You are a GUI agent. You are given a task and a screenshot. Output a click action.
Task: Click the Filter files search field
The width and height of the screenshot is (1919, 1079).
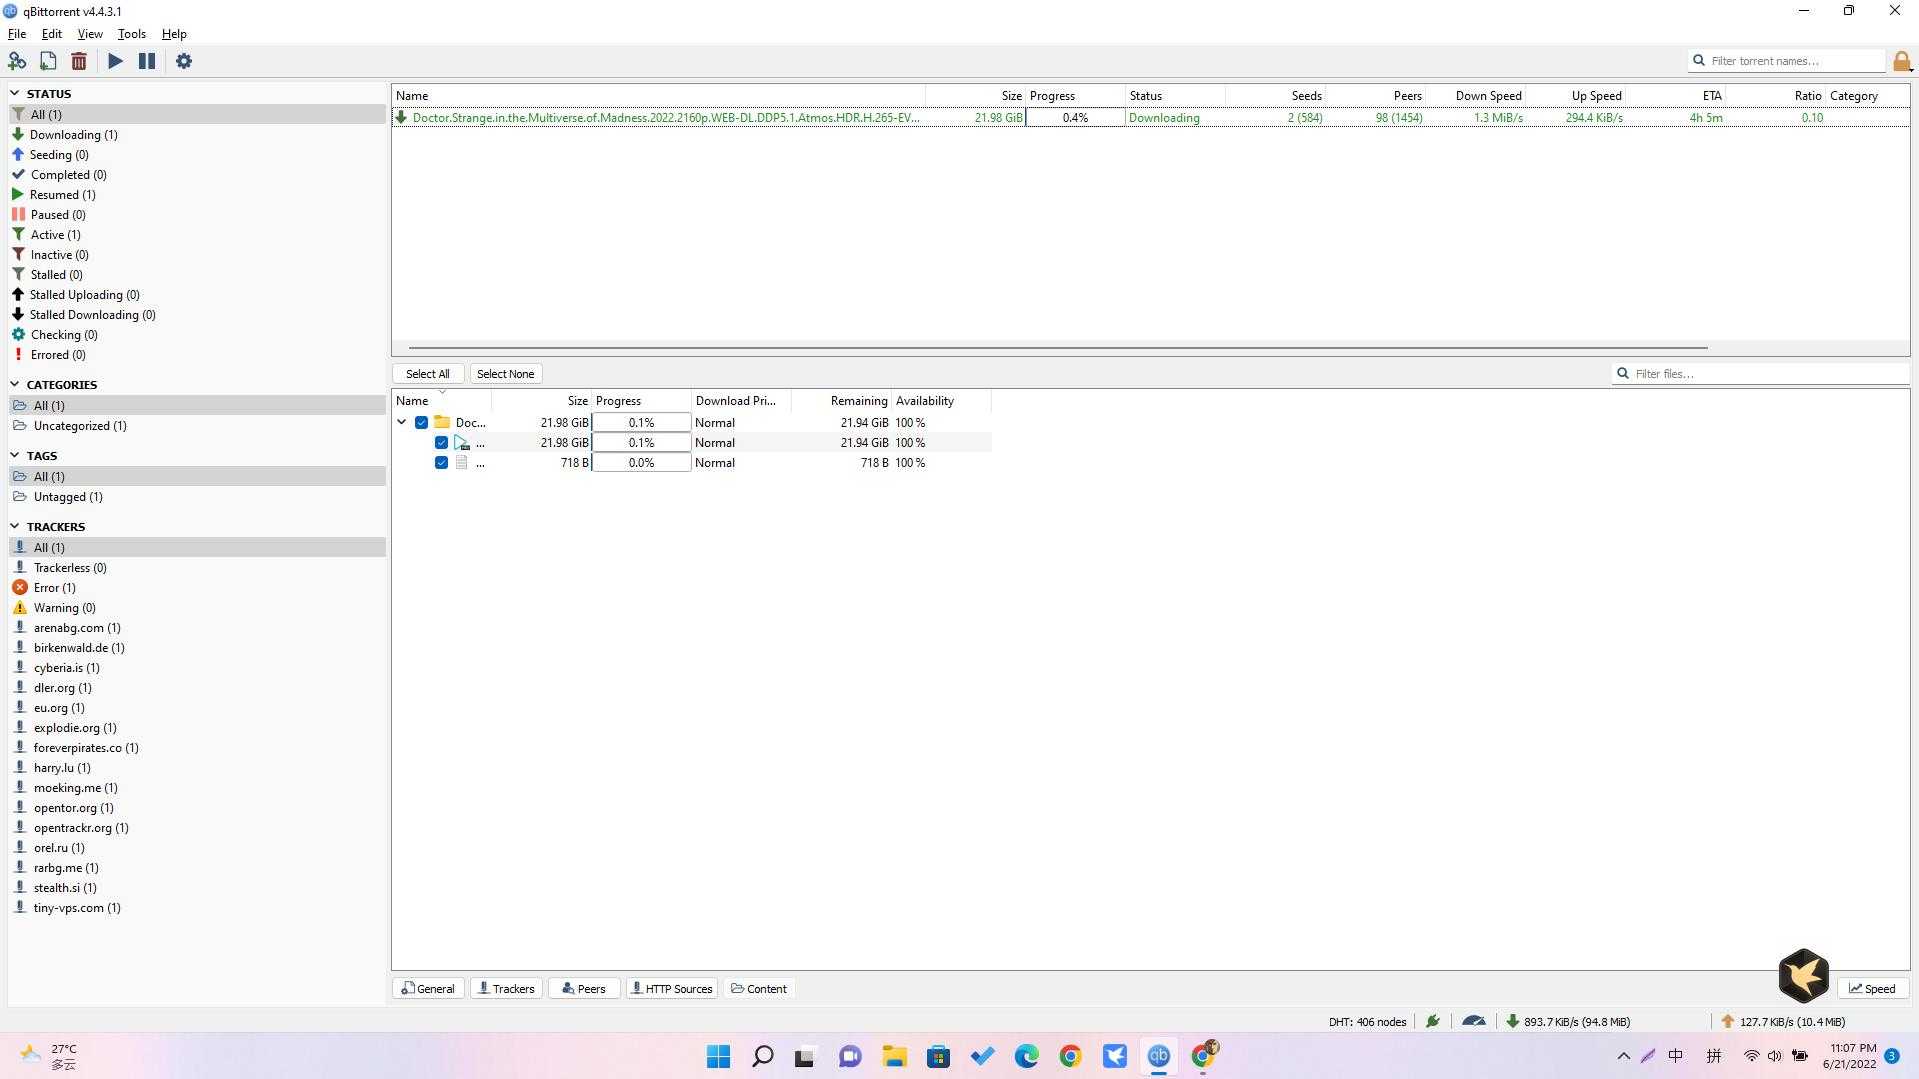tap(1760, 374)
